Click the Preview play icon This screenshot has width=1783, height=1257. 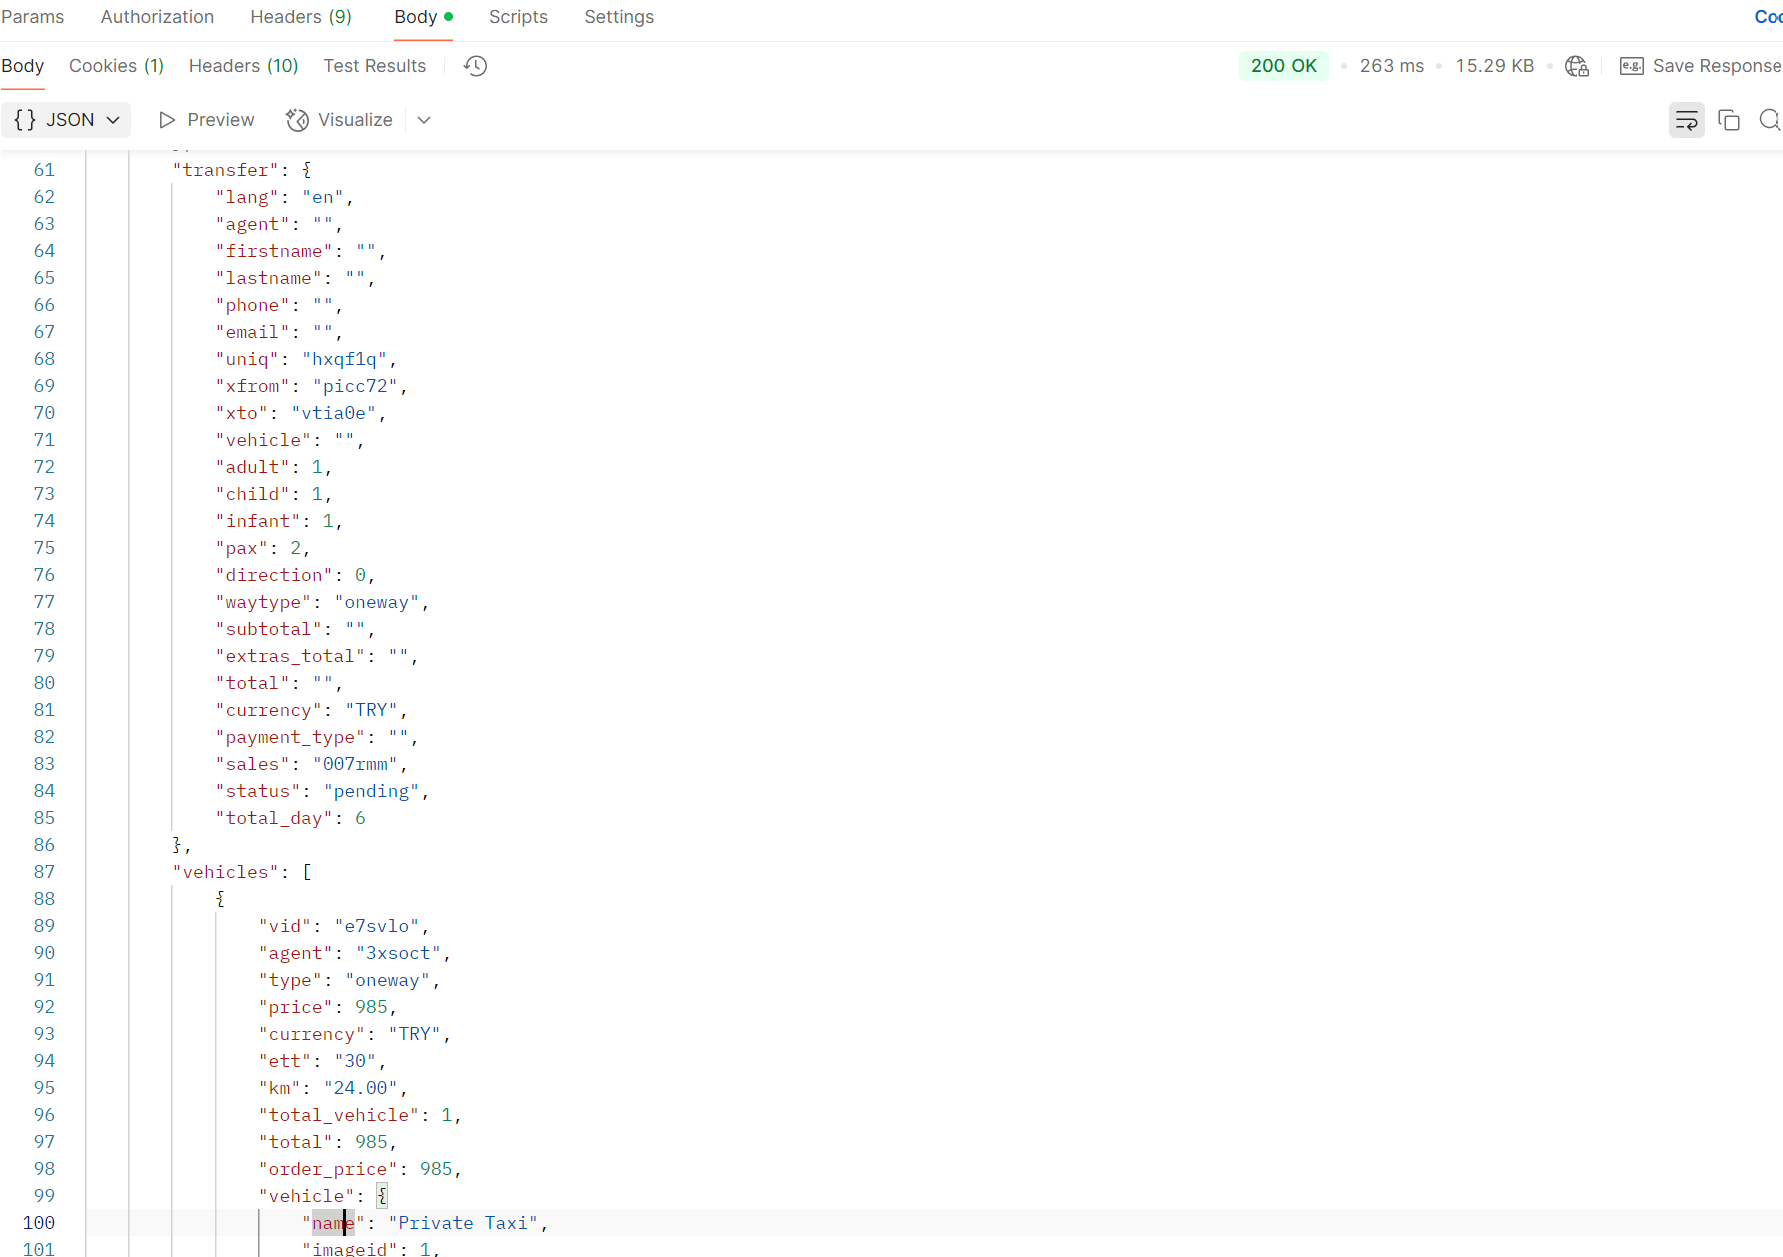click(x=167, y=120)
